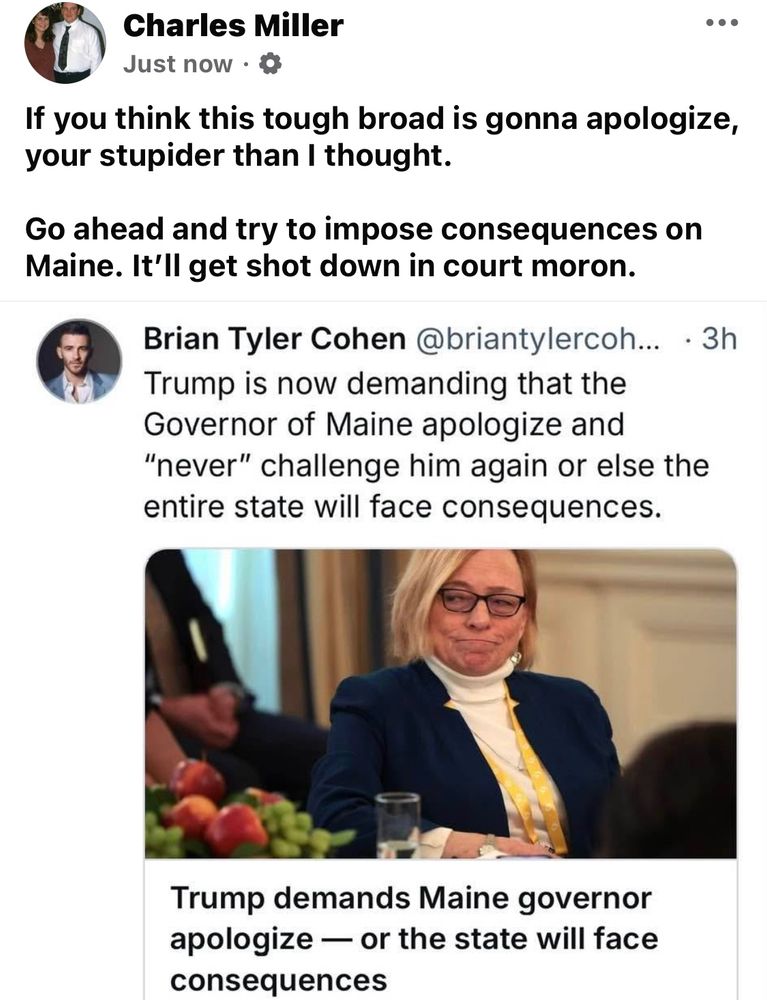
Task: Click the "3h" tweet timestamp
Action: [718, 338]
